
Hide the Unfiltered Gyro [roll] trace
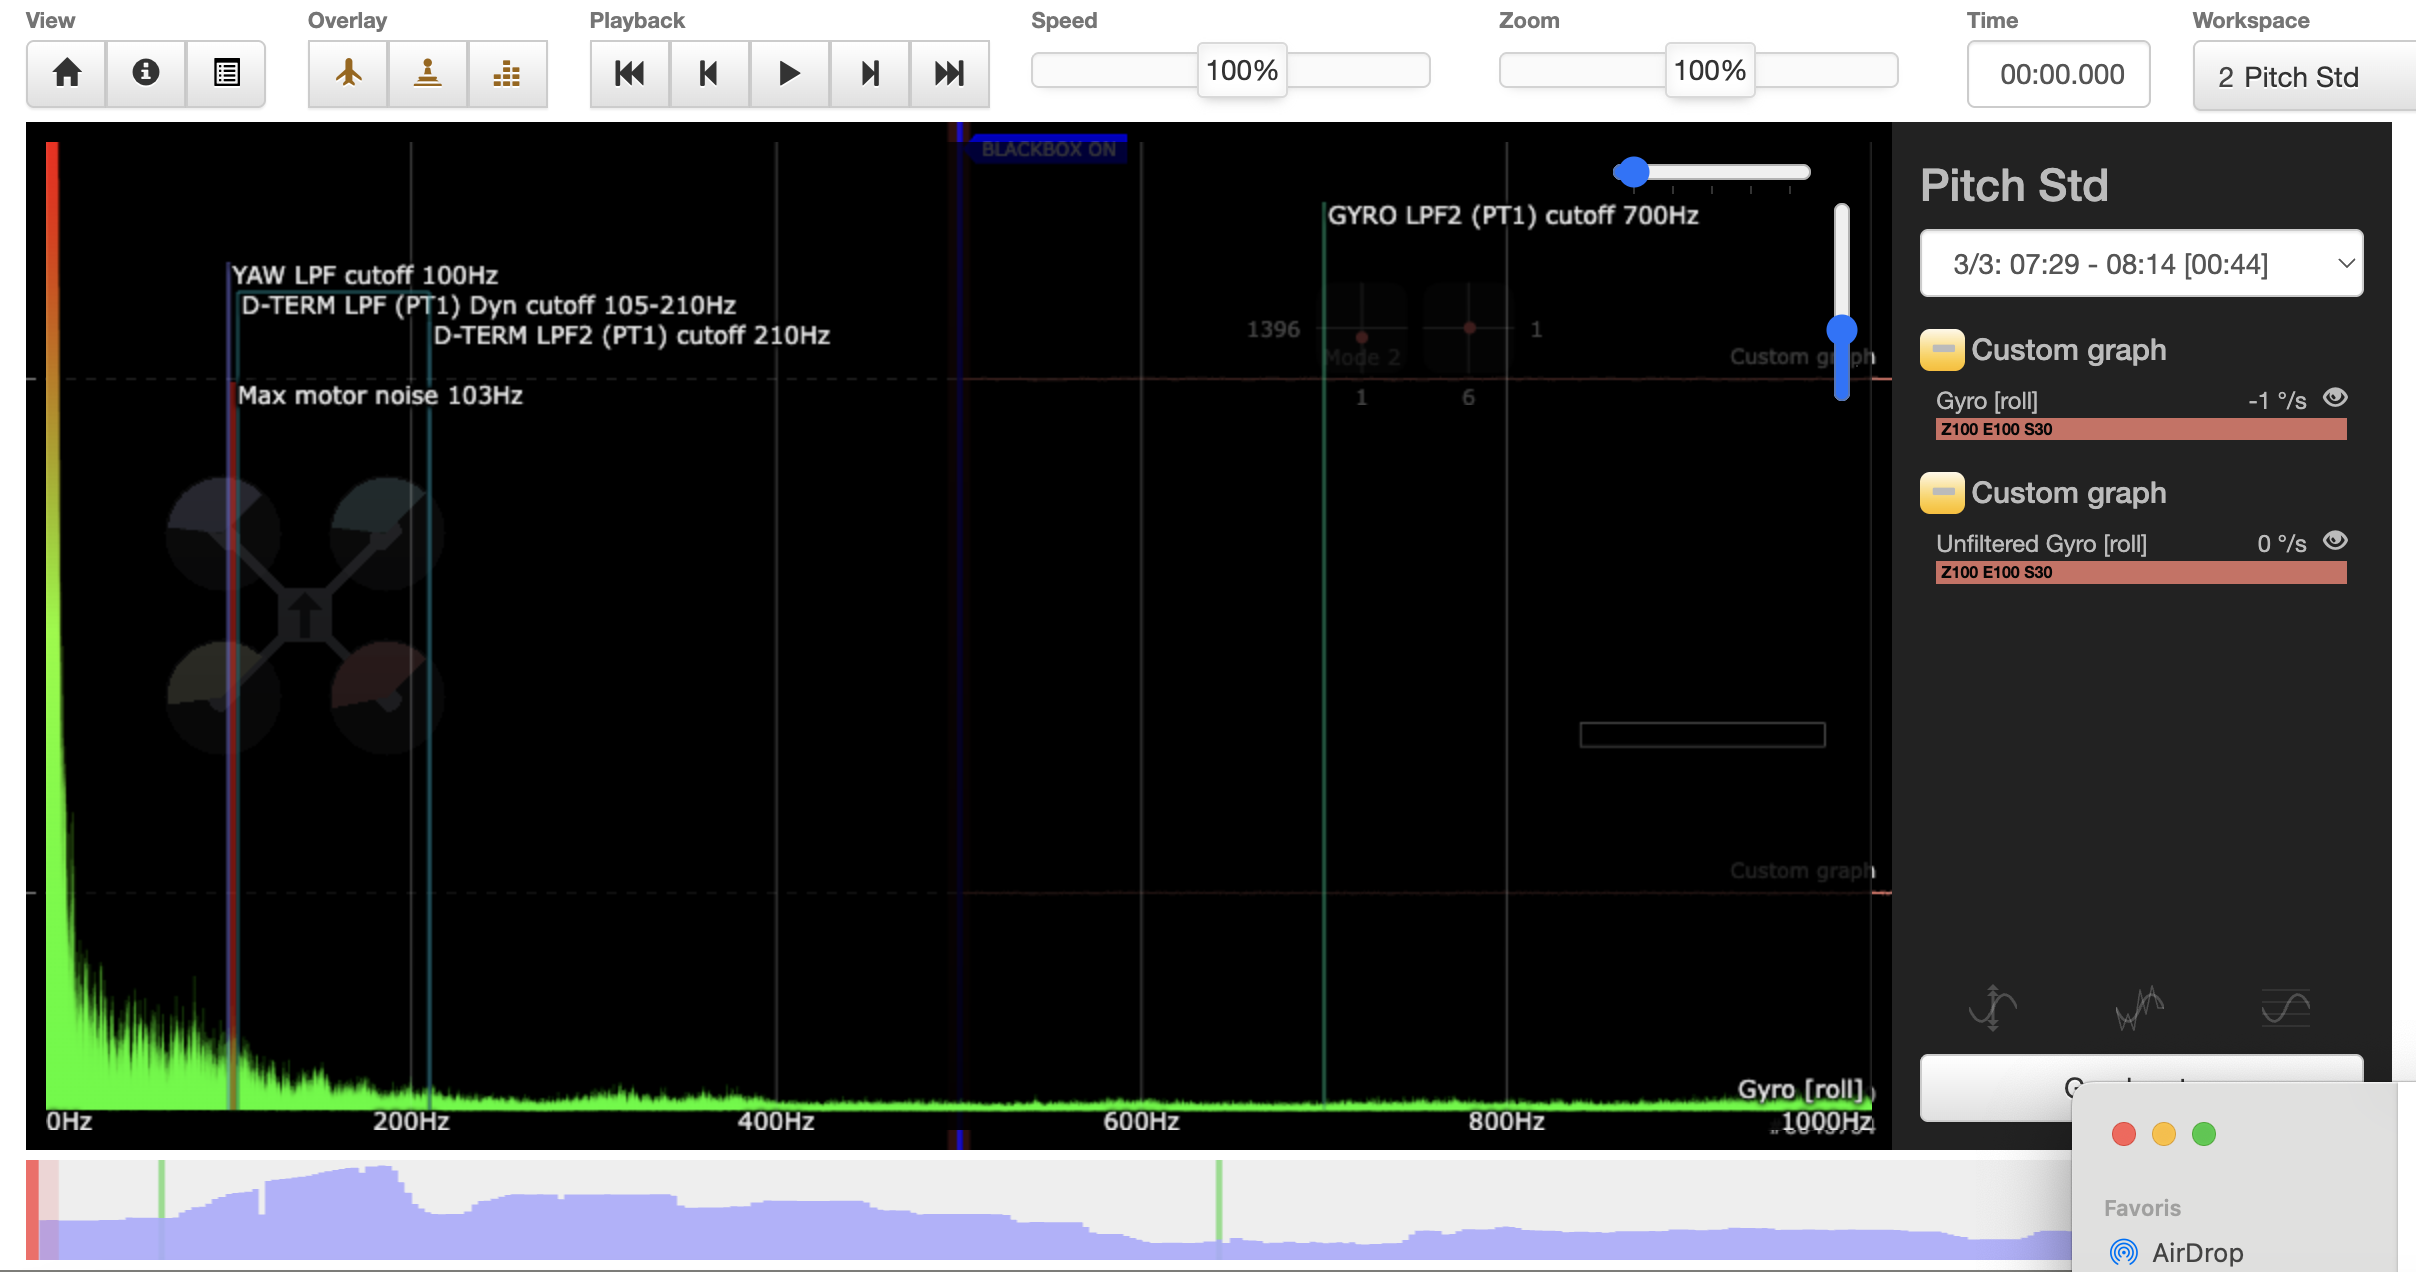pyautogui.click(x=2335, y=541)
